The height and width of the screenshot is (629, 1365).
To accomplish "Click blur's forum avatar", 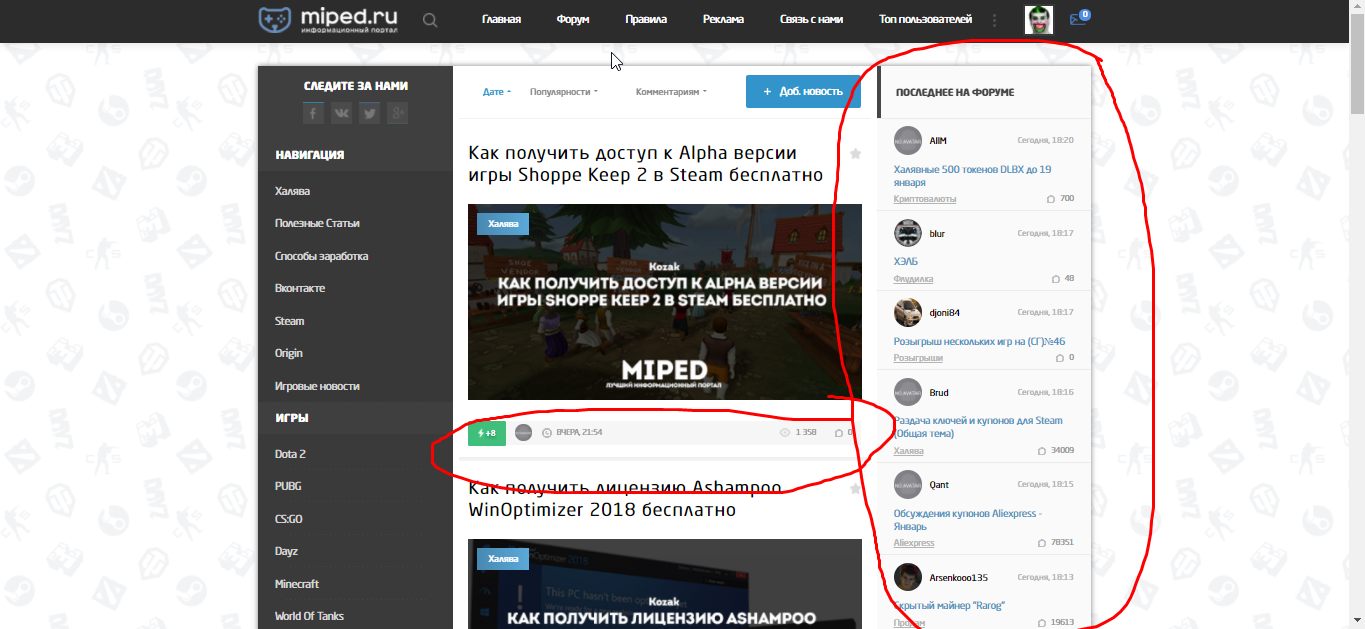I will (x=908, y=233).
